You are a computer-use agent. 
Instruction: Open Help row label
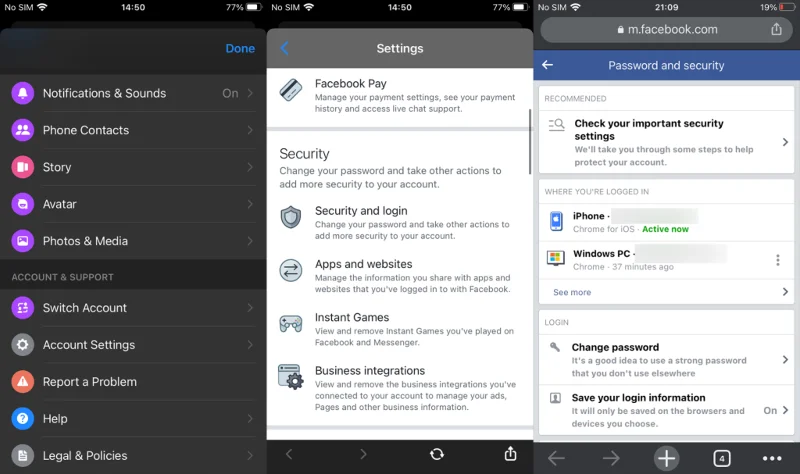pyautogui.click(x=55, y=419)
